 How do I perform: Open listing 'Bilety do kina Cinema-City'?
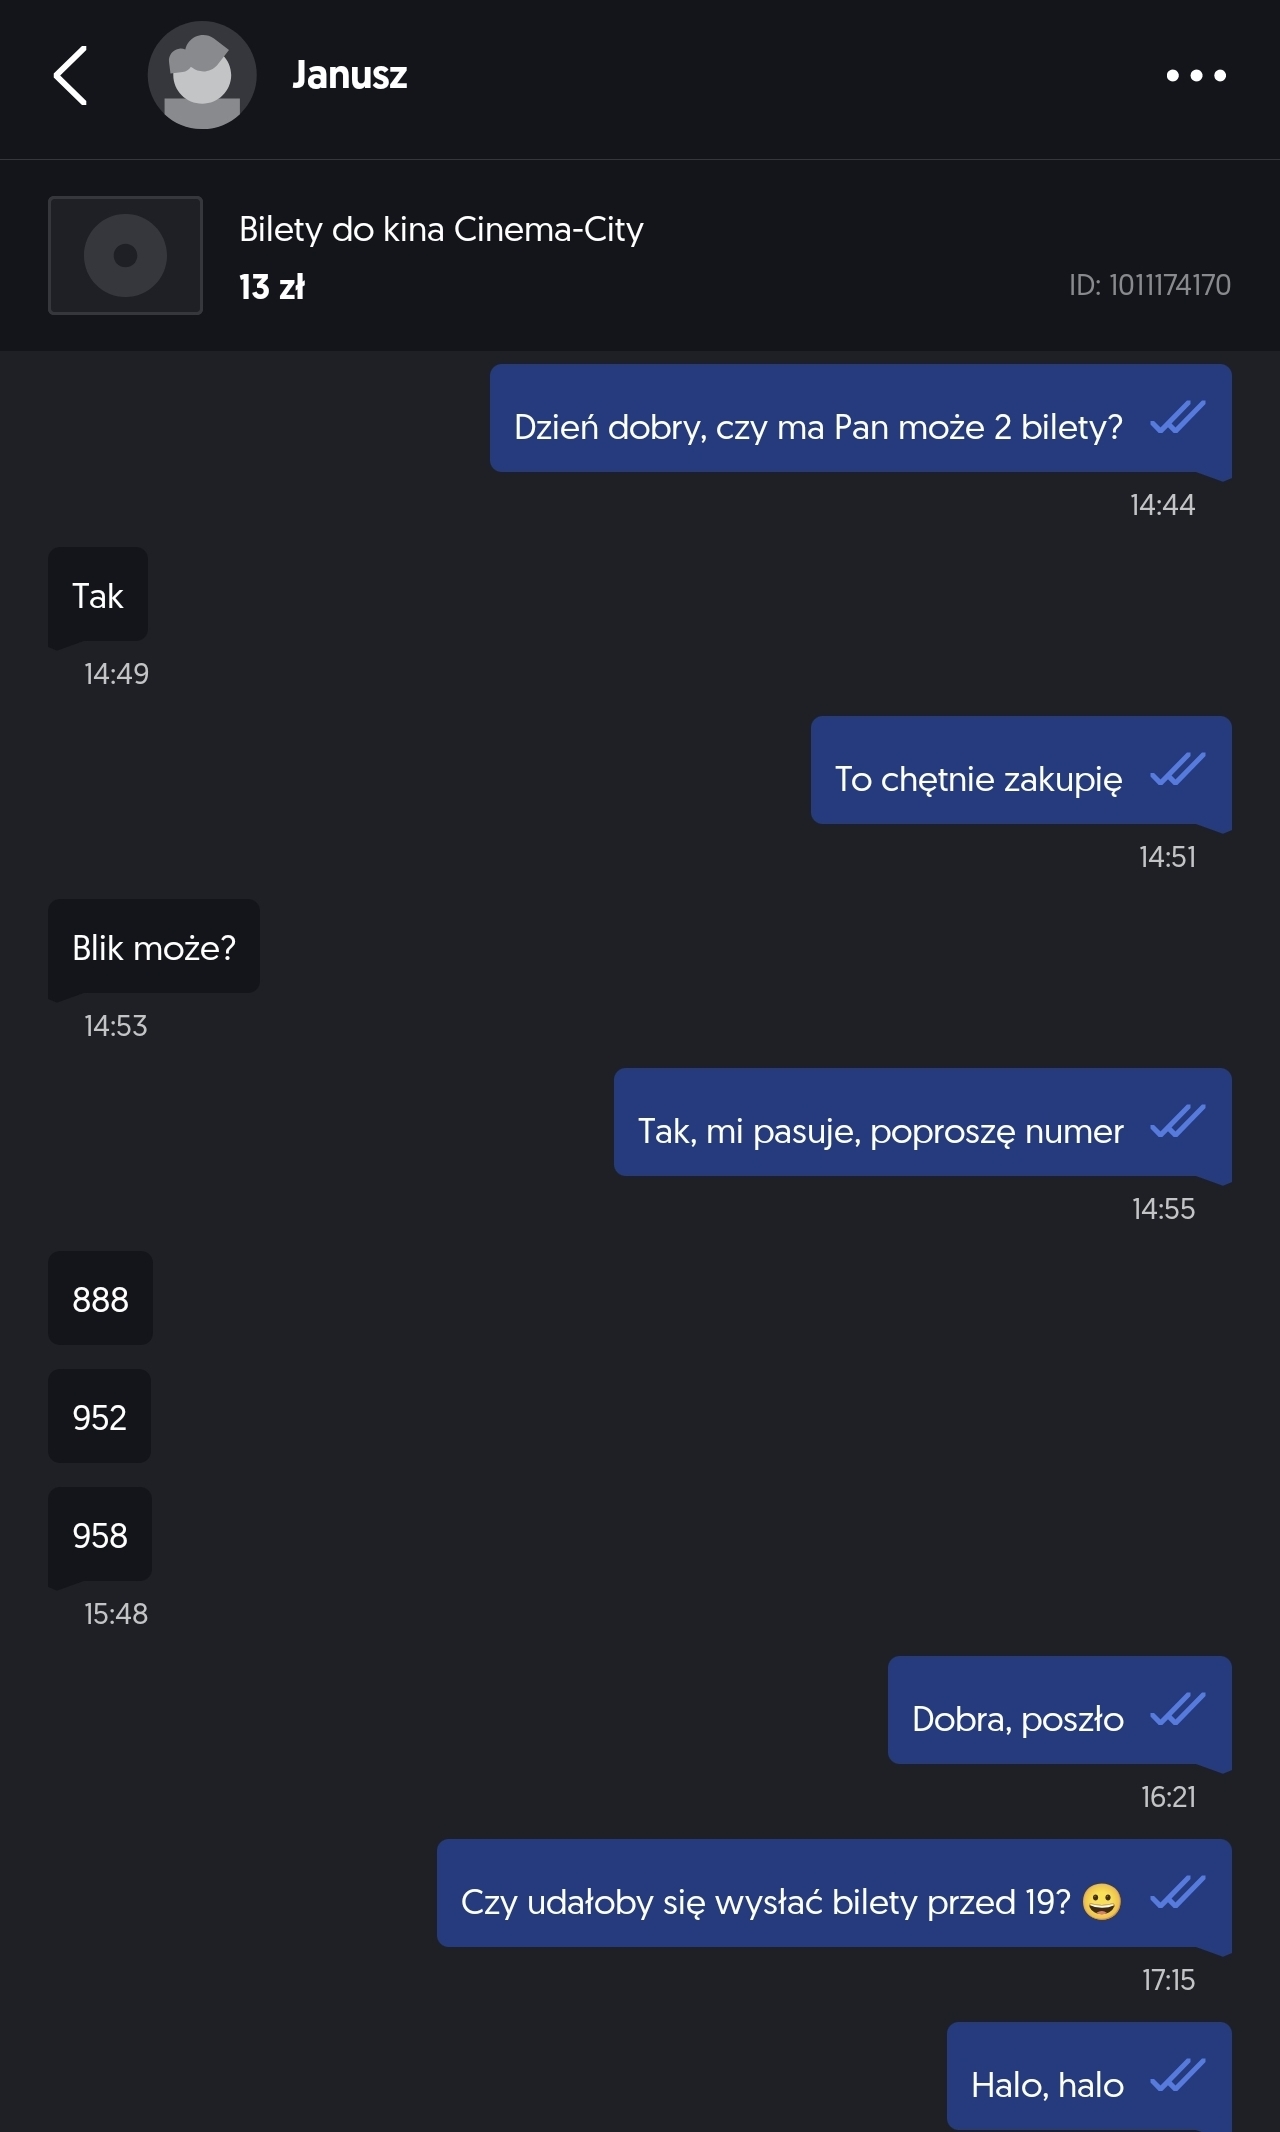tap(441, 229)
